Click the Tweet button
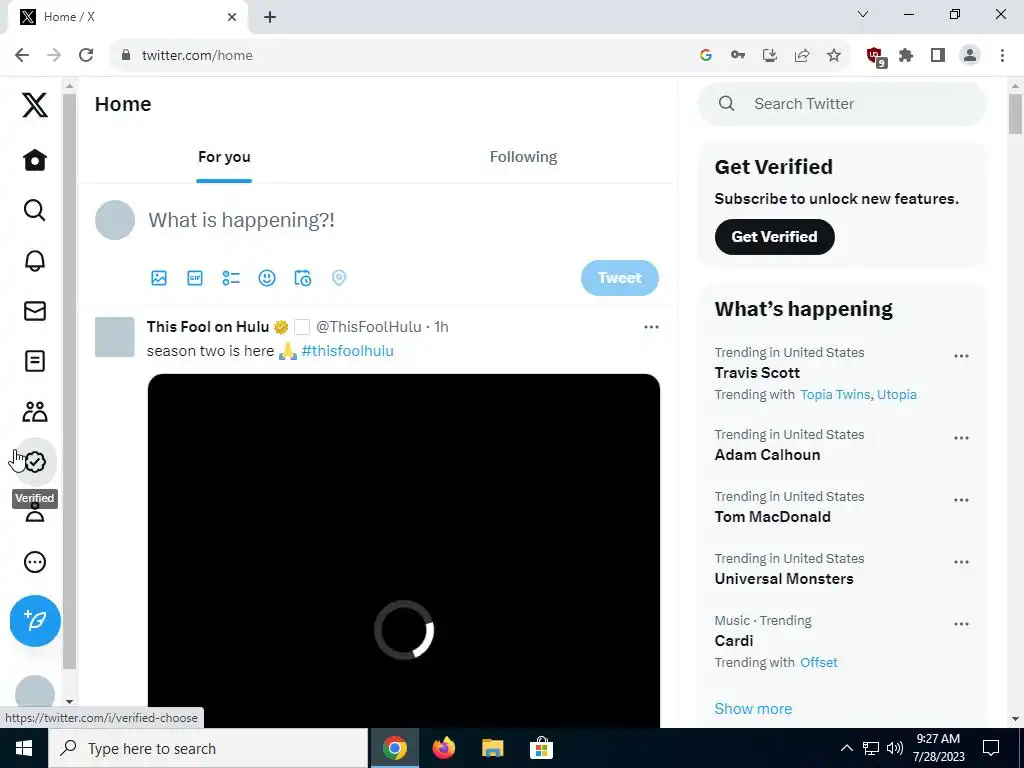 (x=620, y=278)
